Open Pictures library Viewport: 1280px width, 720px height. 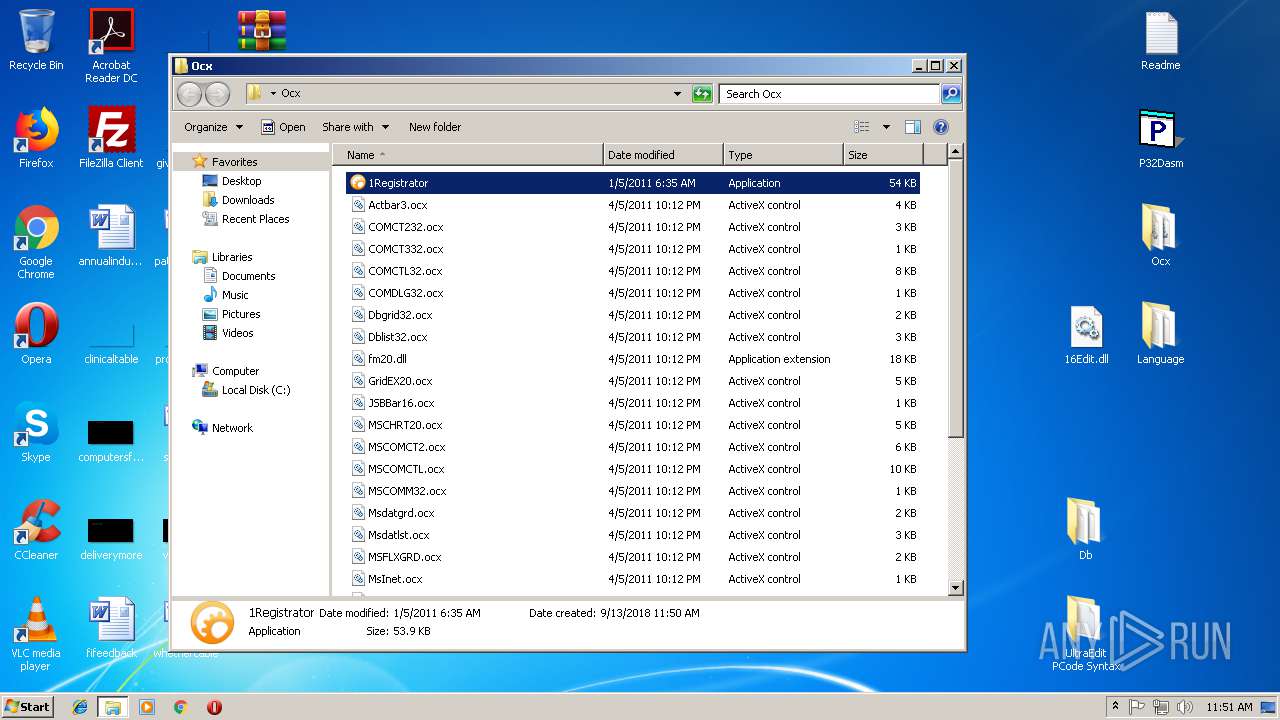tap(241, 314)
